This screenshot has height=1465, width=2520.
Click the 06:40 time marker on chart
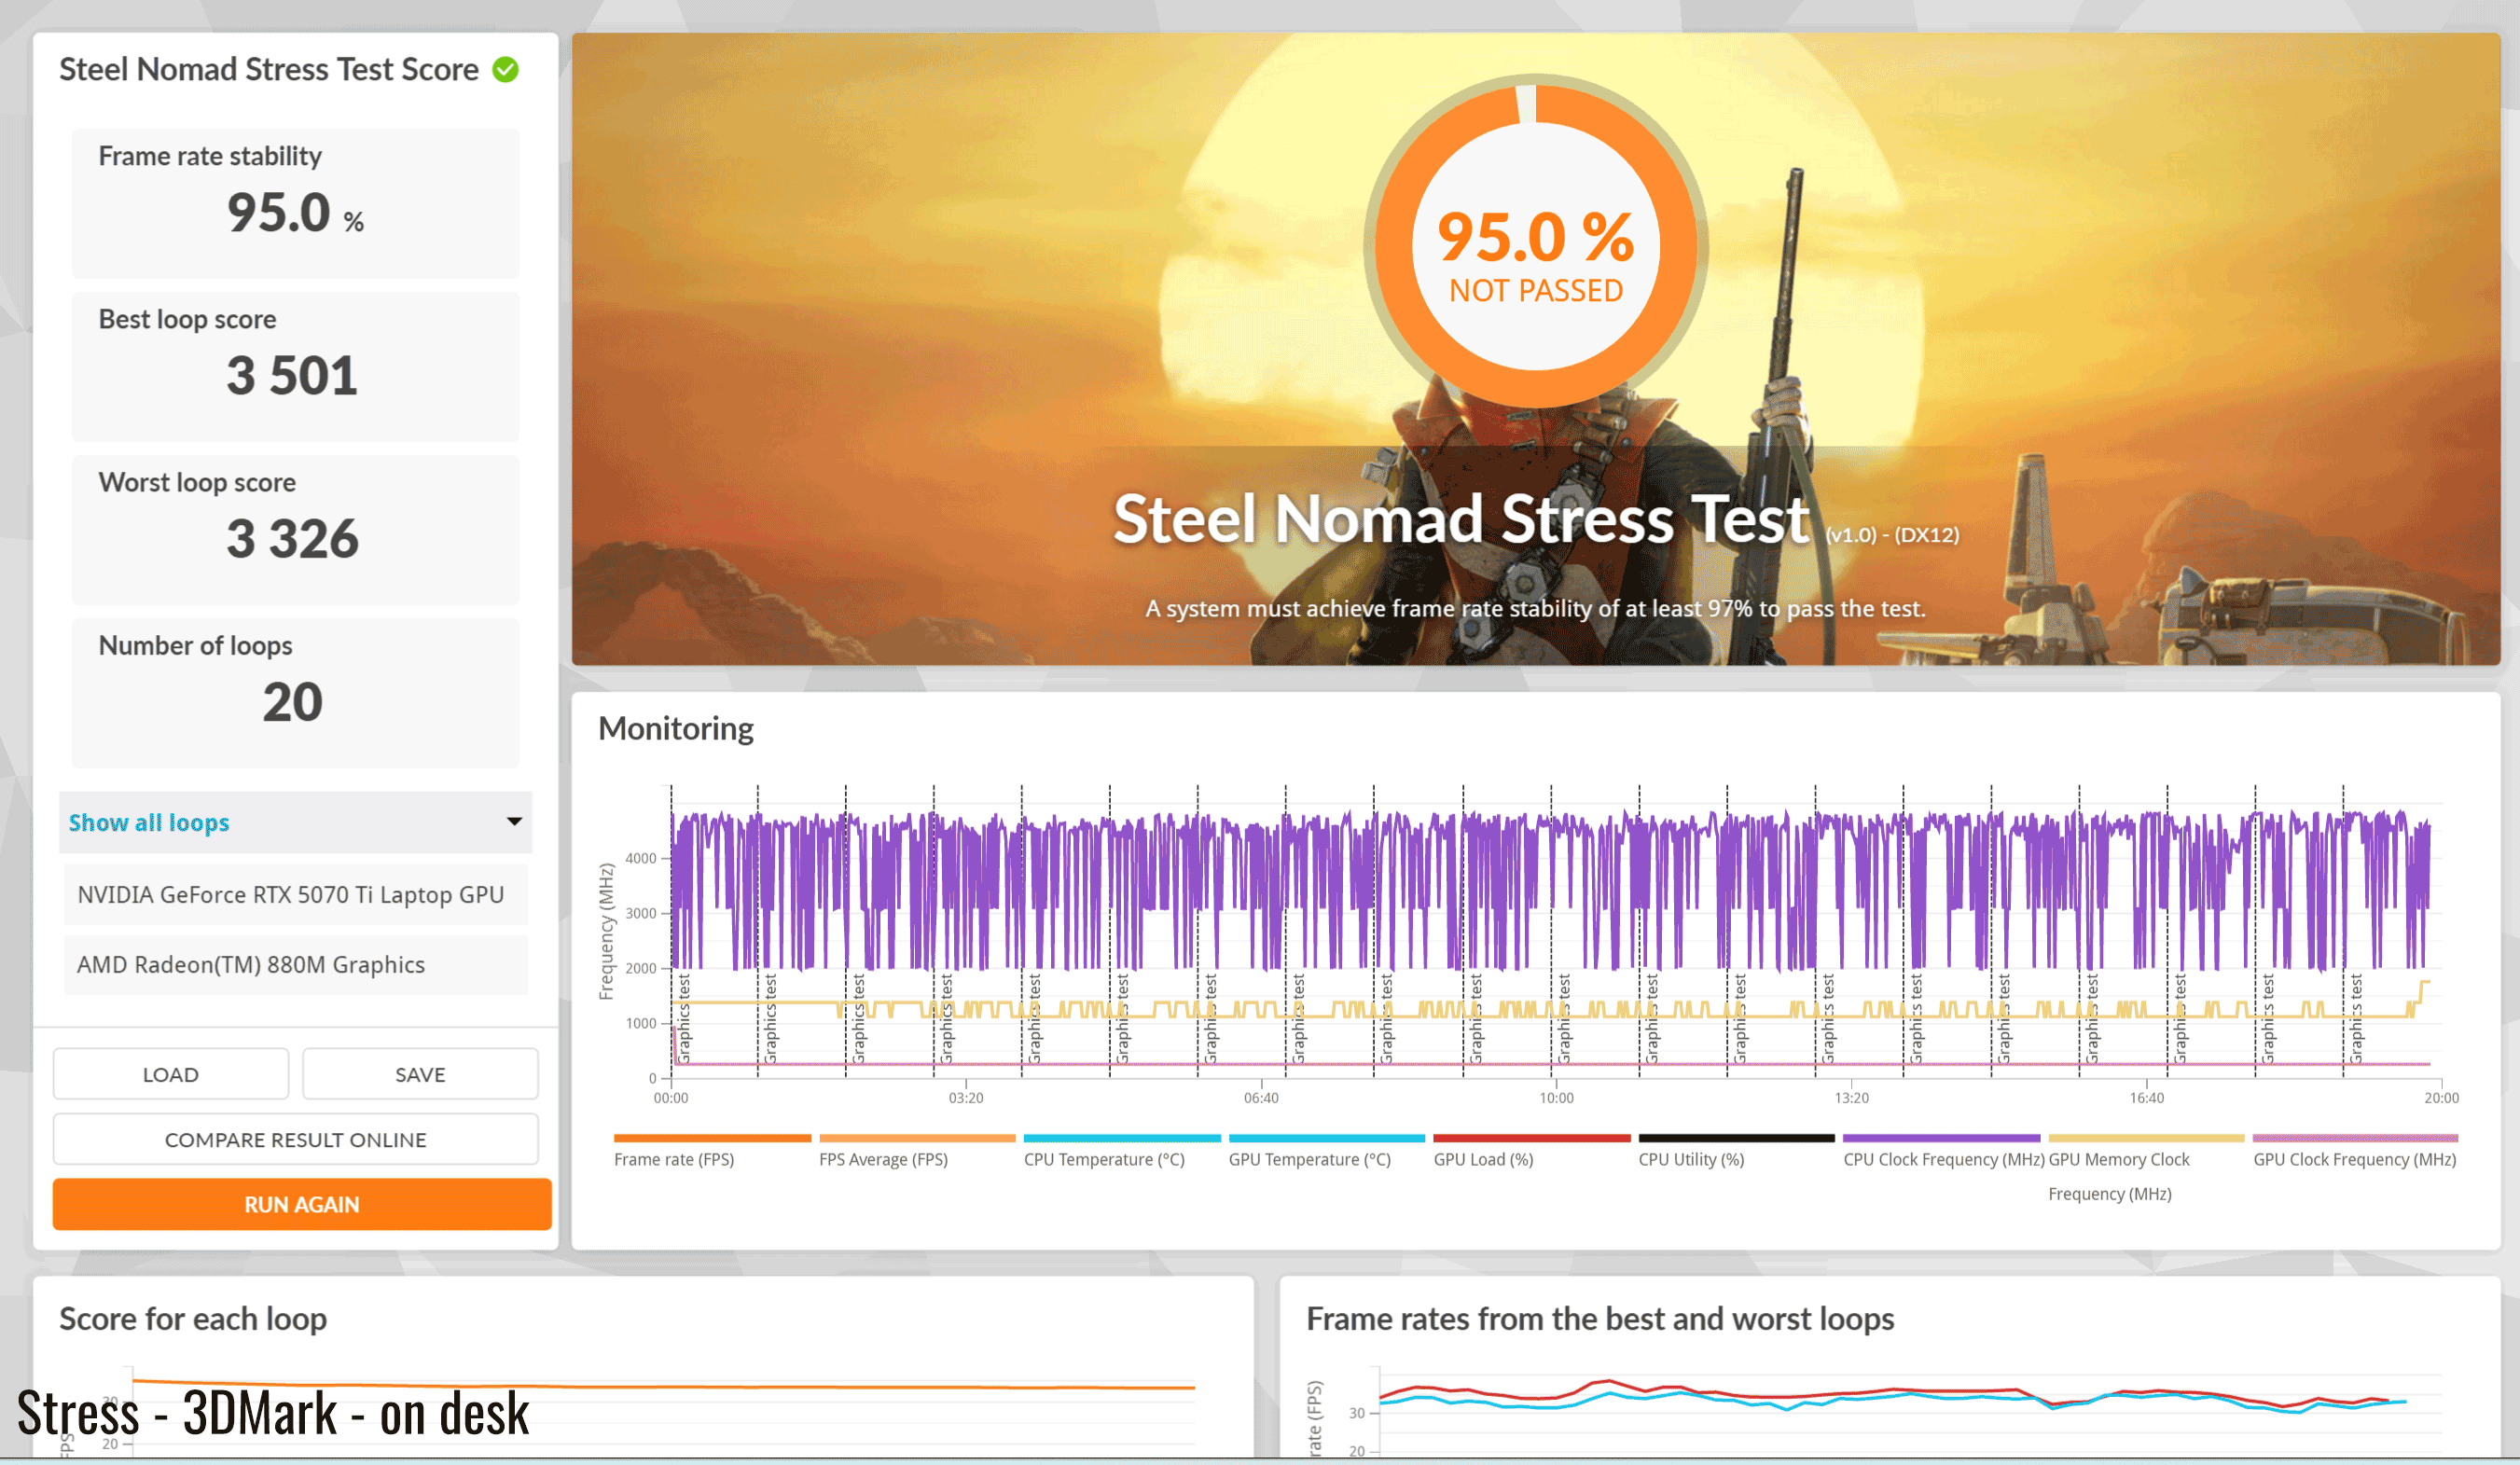click(x=1261, y=1097)
